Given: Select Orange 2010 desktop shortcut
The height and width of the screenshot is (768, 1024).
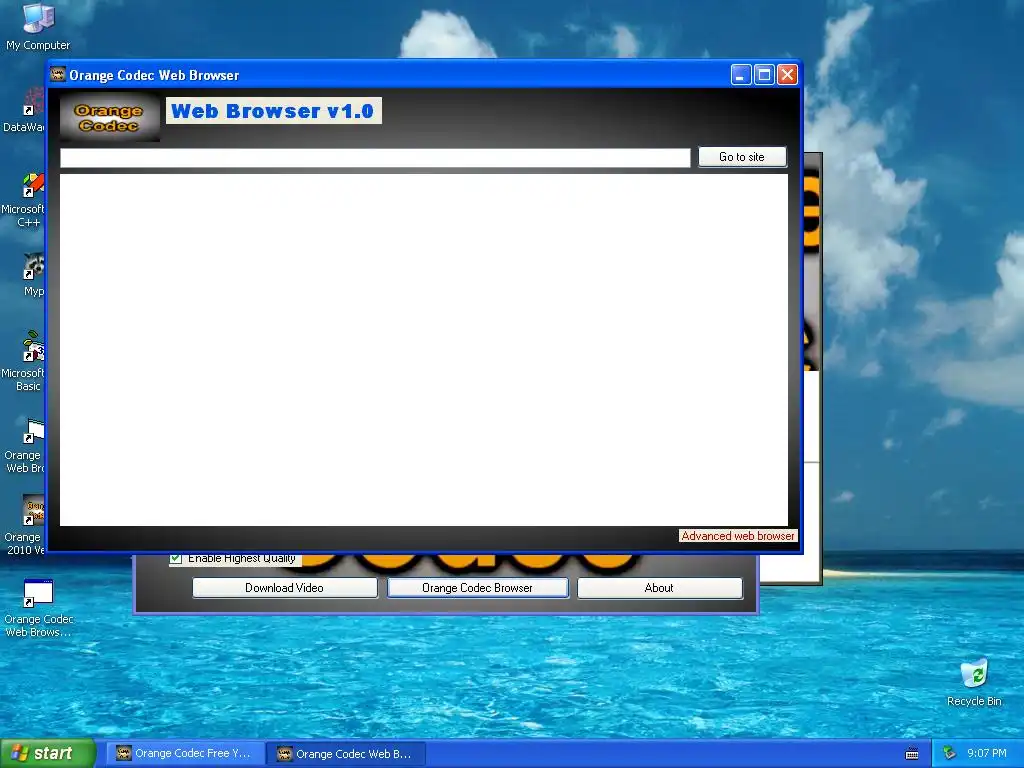Looking at the screenshot, I should pyautogui.click(x=25, y=526).
